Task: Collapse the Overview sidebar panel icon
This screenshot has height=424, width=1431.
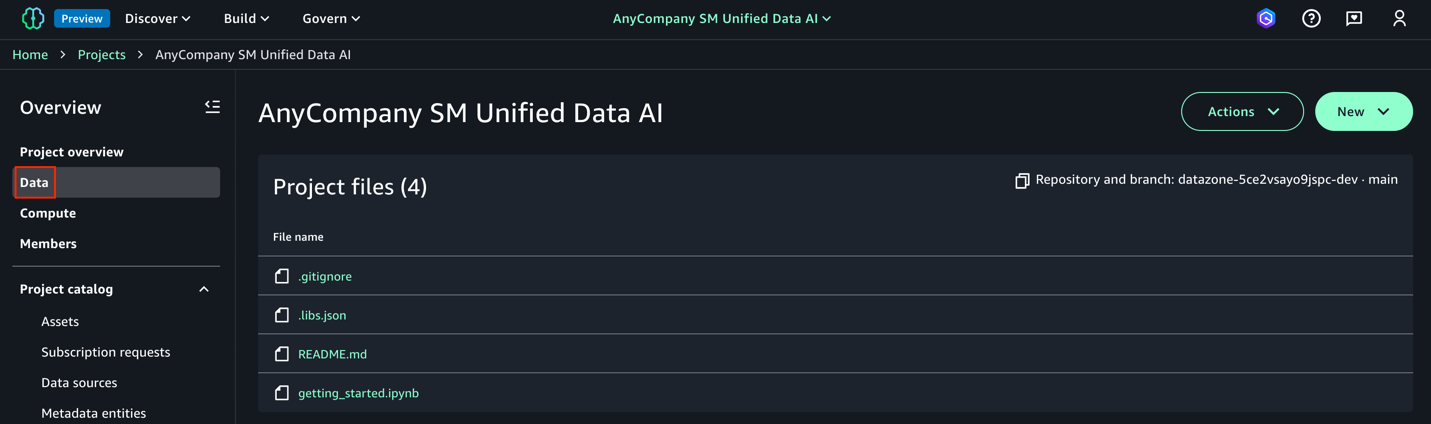Action: (212, 107)
